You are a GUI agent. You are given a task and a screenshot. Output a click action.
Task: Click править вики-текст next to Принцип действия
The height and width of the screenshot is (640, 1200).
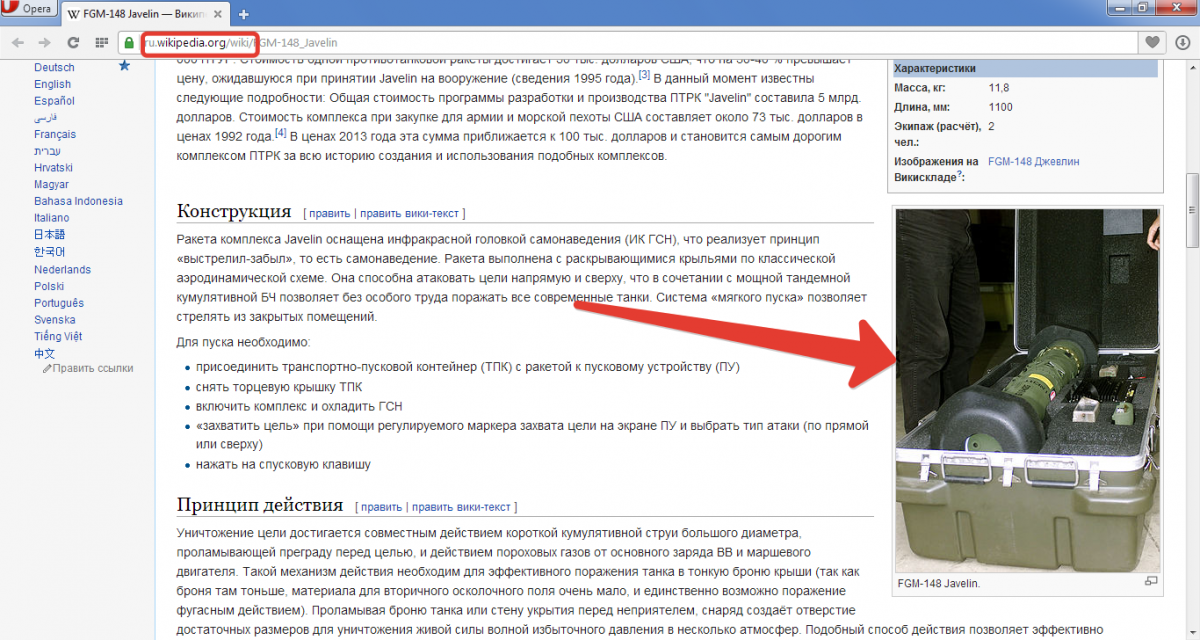click(461, 507)
